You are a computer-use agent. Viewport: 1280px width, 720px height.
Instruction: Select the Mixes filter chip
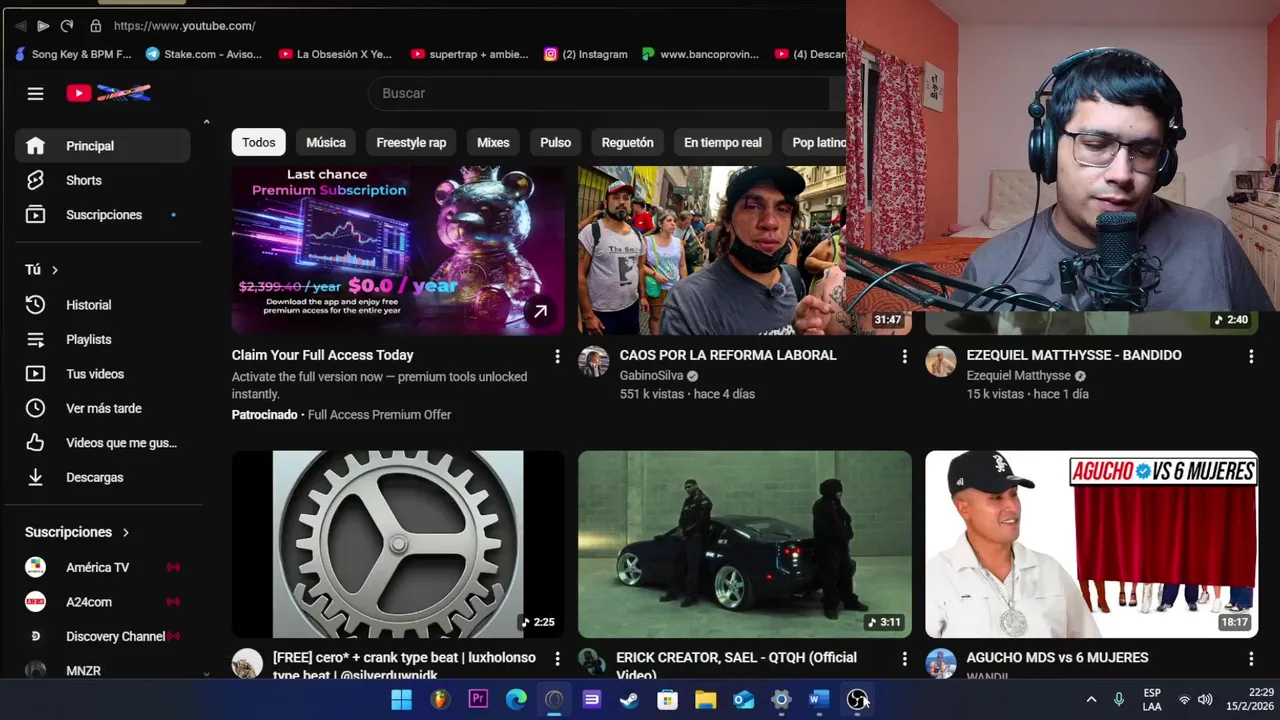[x=493, y=143]
